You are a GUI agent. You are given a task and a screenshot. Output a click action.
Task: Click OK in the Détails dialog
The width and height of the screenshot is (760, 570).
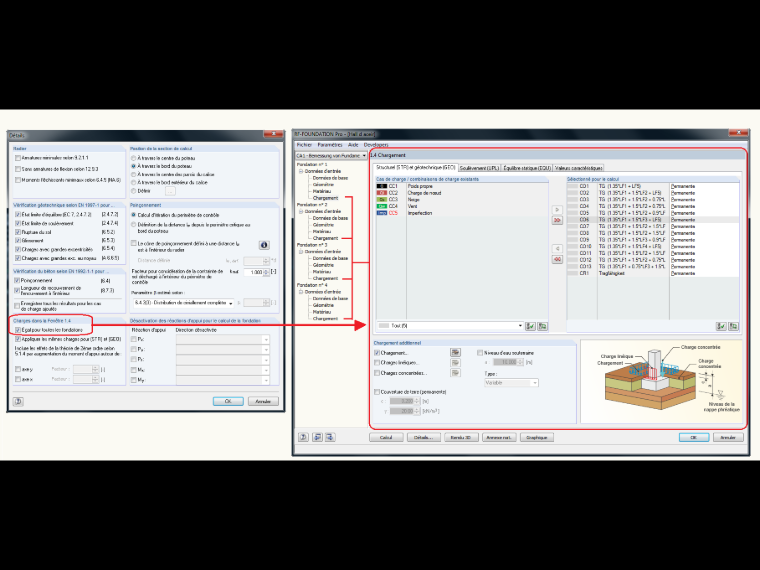tap(228, 401)
